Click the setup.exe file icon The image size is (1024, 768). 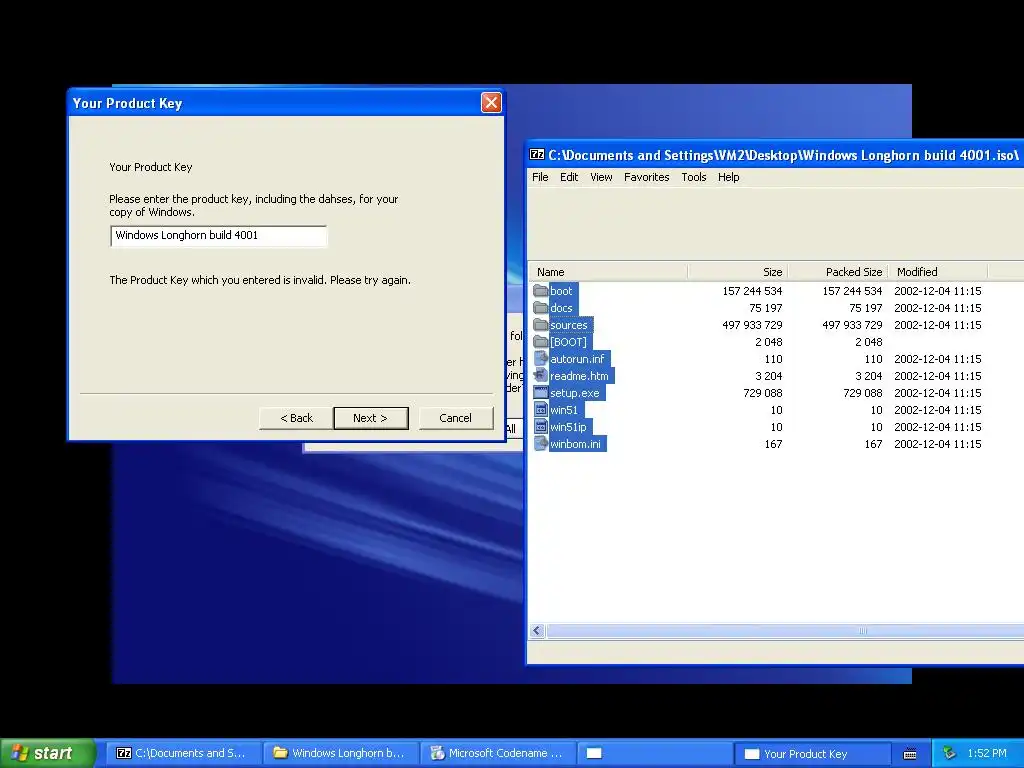coord(540,392)
